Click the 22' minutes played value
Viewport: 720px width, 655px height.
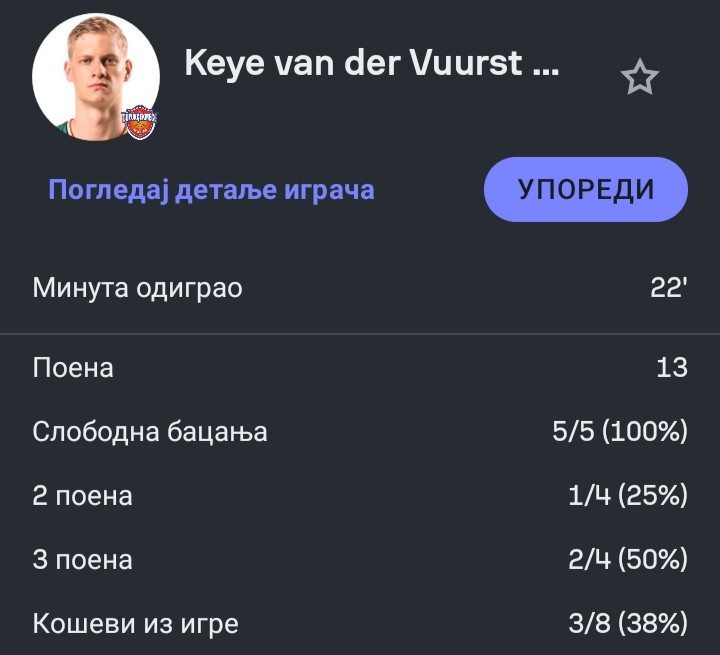pyautogui.click(x=668, y=289)
